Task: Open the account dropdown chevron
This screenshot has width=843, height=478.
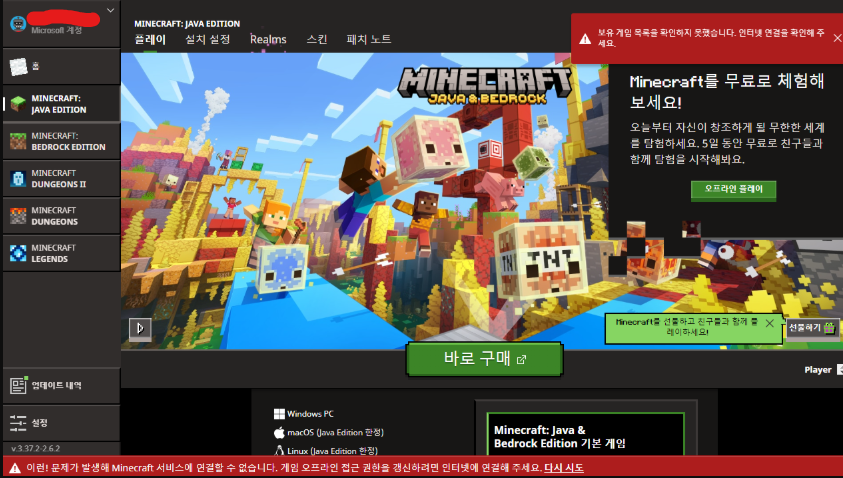Action: tap(110, 10)
